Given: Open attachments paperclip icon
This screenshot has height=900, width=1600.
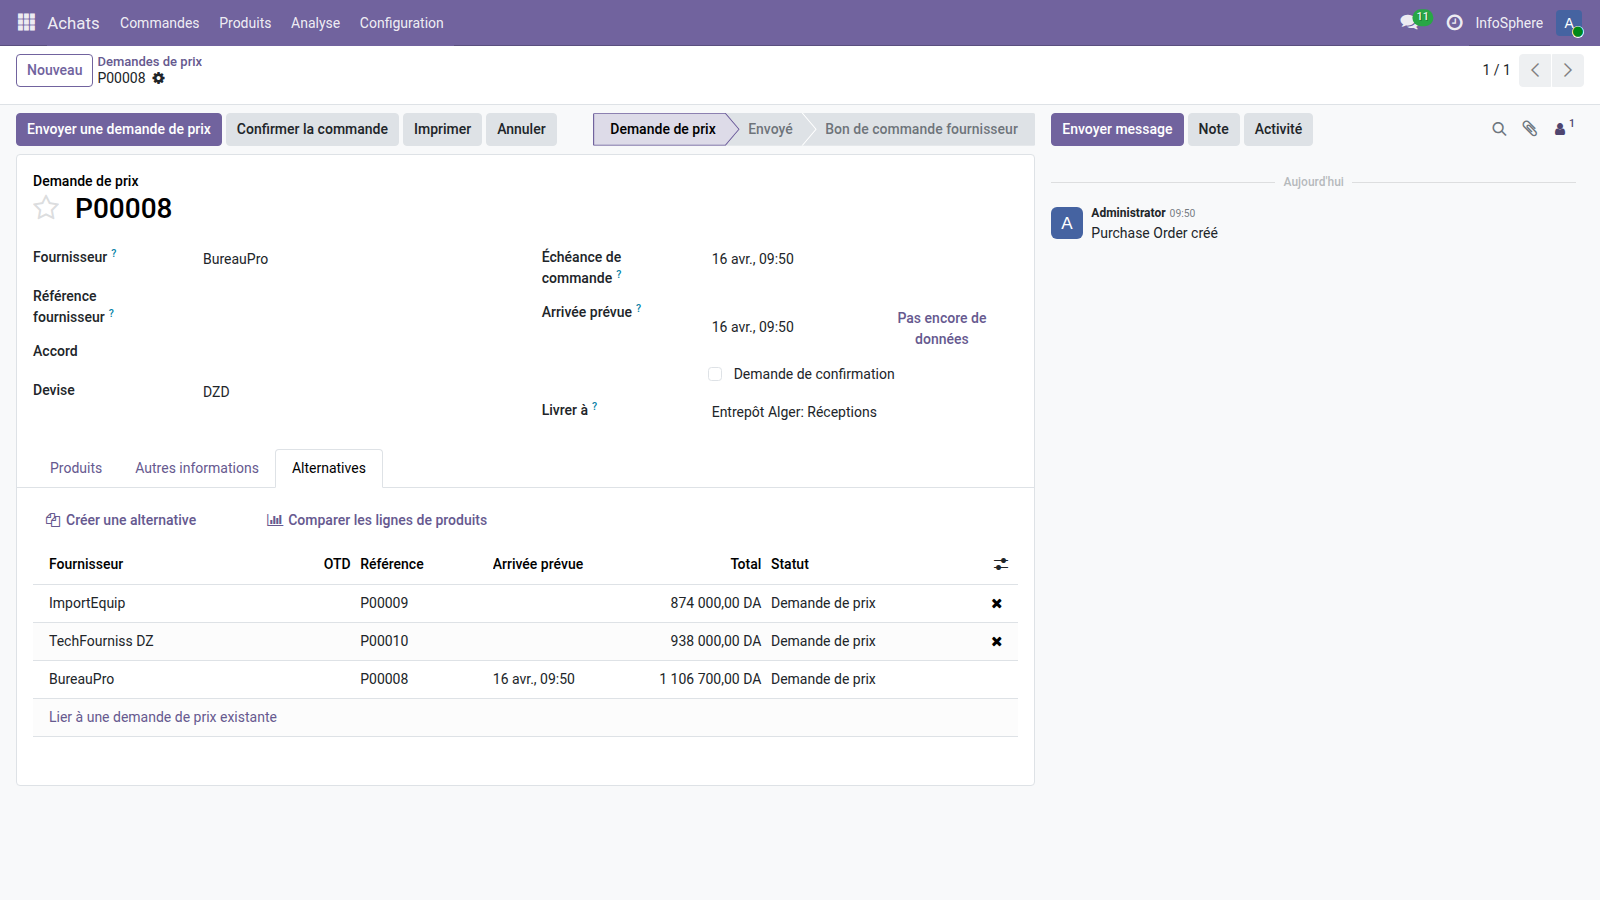Looking at the screenshot, I should point(1529,129).
